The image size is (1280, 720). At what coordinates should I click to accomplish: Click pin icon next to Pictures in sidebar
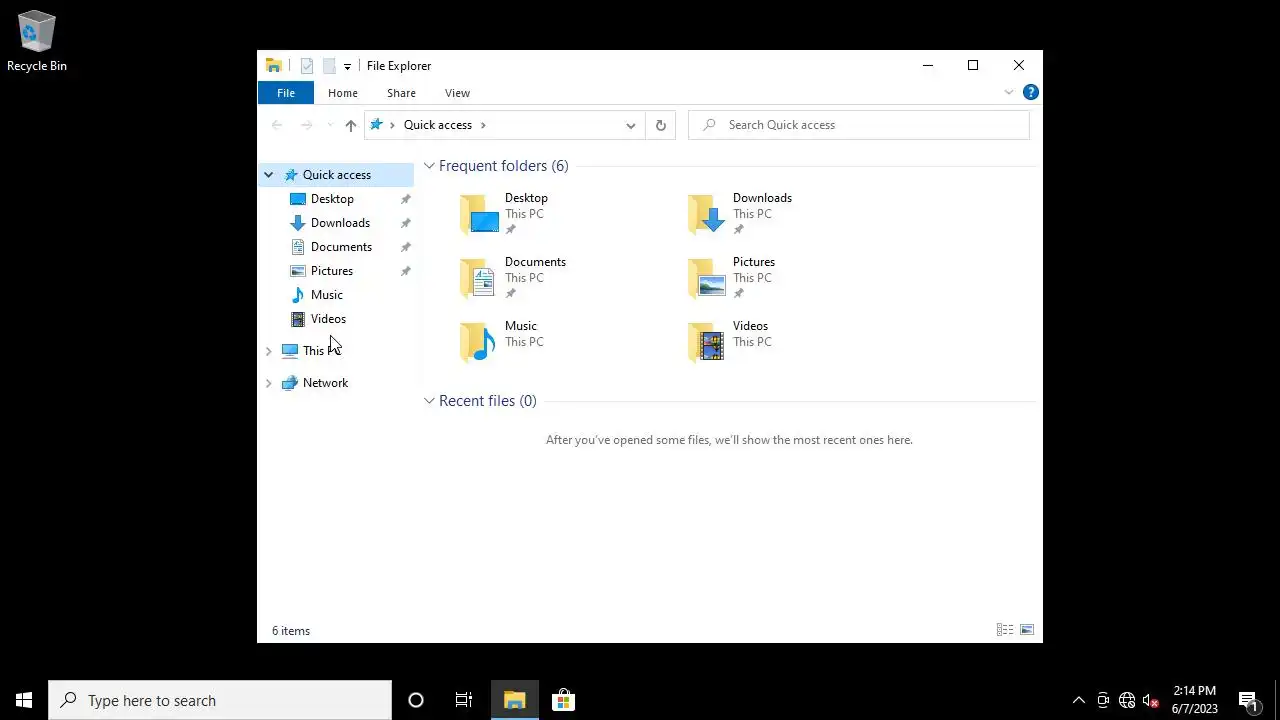click(x=405, y=271)
